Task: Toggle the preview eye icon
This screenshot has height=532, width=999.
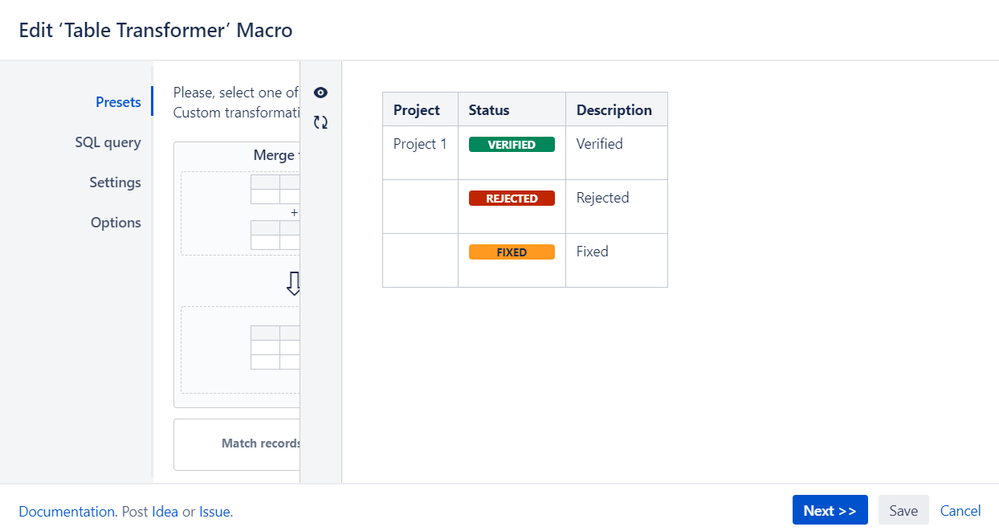Action: [320, 93]
